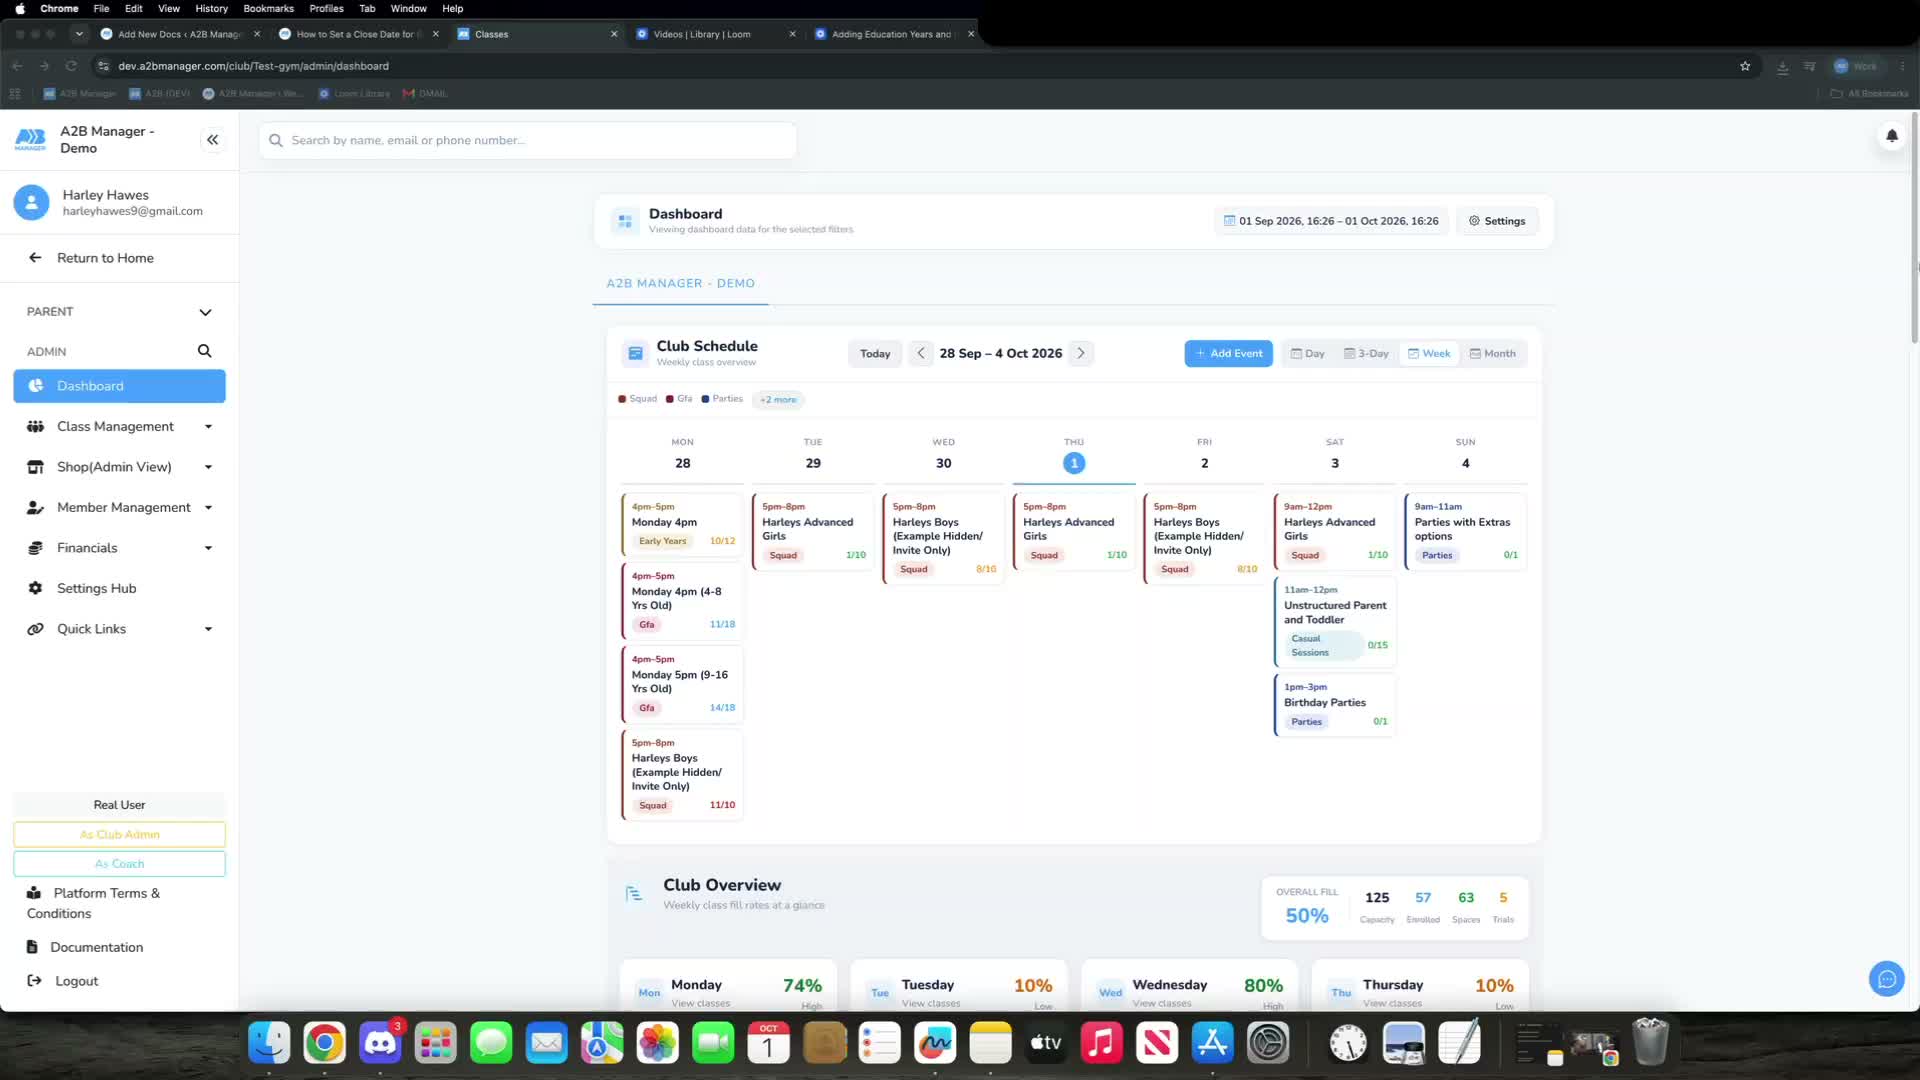Screen dimensions: 1920x1080
Task: Click the Add Event button
Action: pos(1228,354)
